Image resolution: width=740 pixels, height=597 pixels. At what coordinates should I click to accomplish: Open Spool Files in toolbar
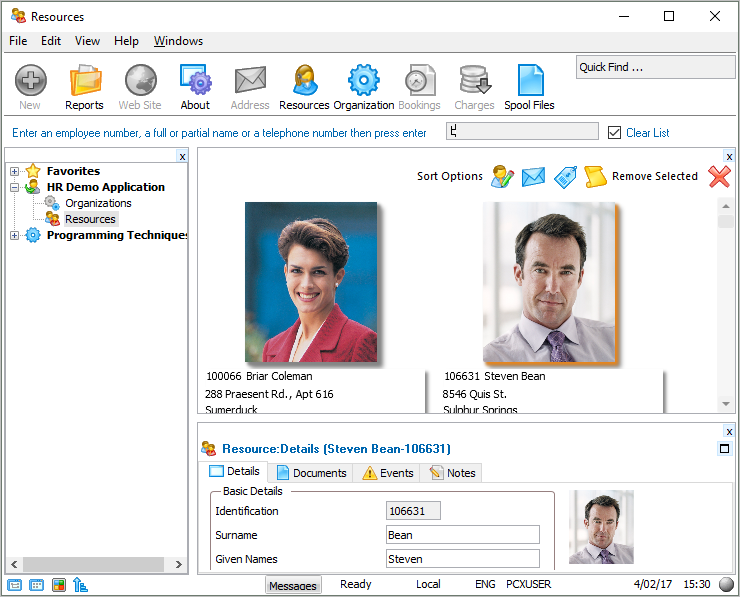(x=529, y=81)
